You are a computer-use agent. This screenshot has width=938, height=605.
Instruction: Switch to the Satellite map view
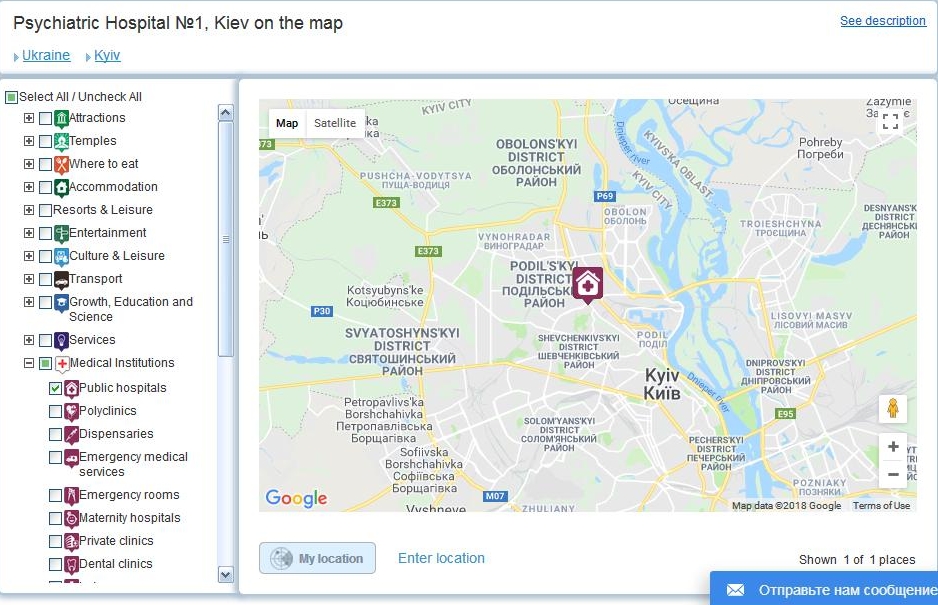(334, 123)
